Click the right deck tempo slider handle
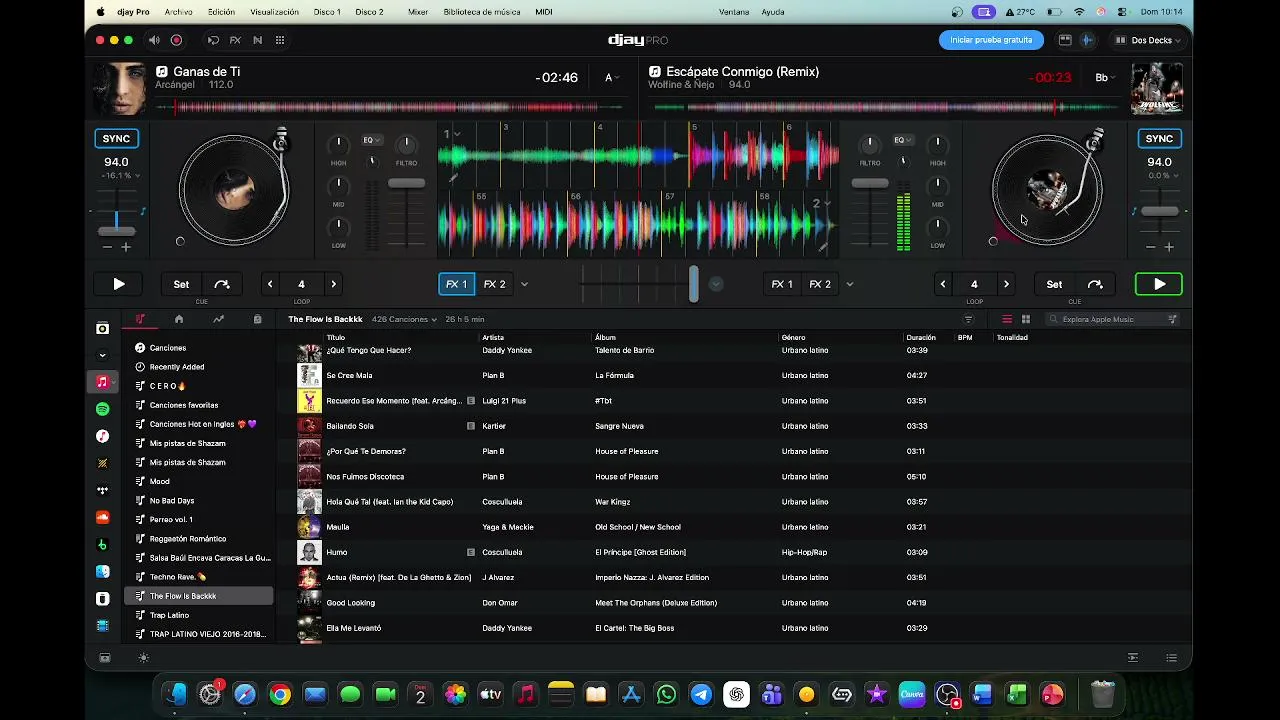Screen dimensions: 1280x720 pyautogui.click(x=1159, y=211)
